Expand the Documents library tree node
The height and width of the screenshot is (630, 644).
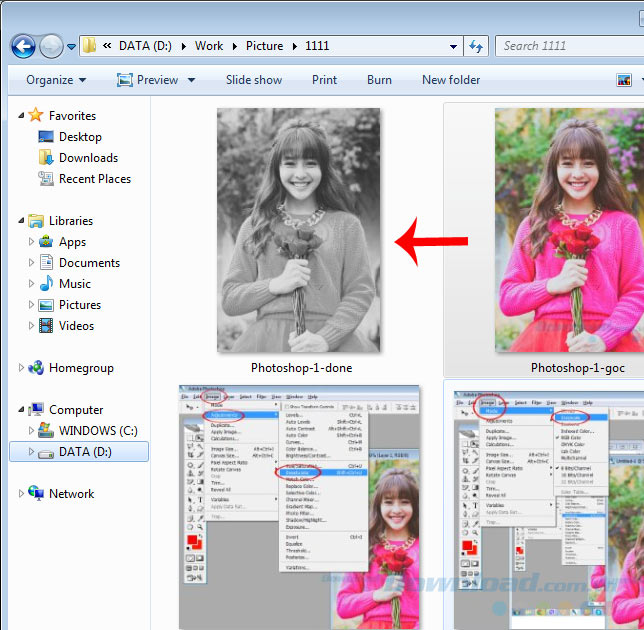pyautogui.click(x=31, y=263)
